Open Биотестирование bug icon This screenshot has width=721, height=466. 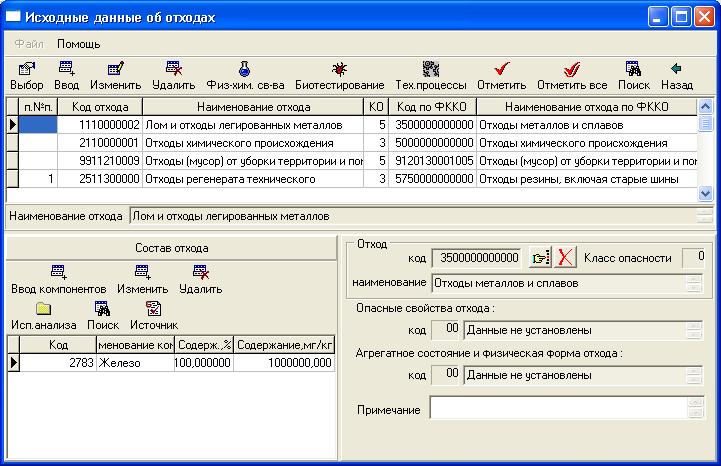click(339, 69)
